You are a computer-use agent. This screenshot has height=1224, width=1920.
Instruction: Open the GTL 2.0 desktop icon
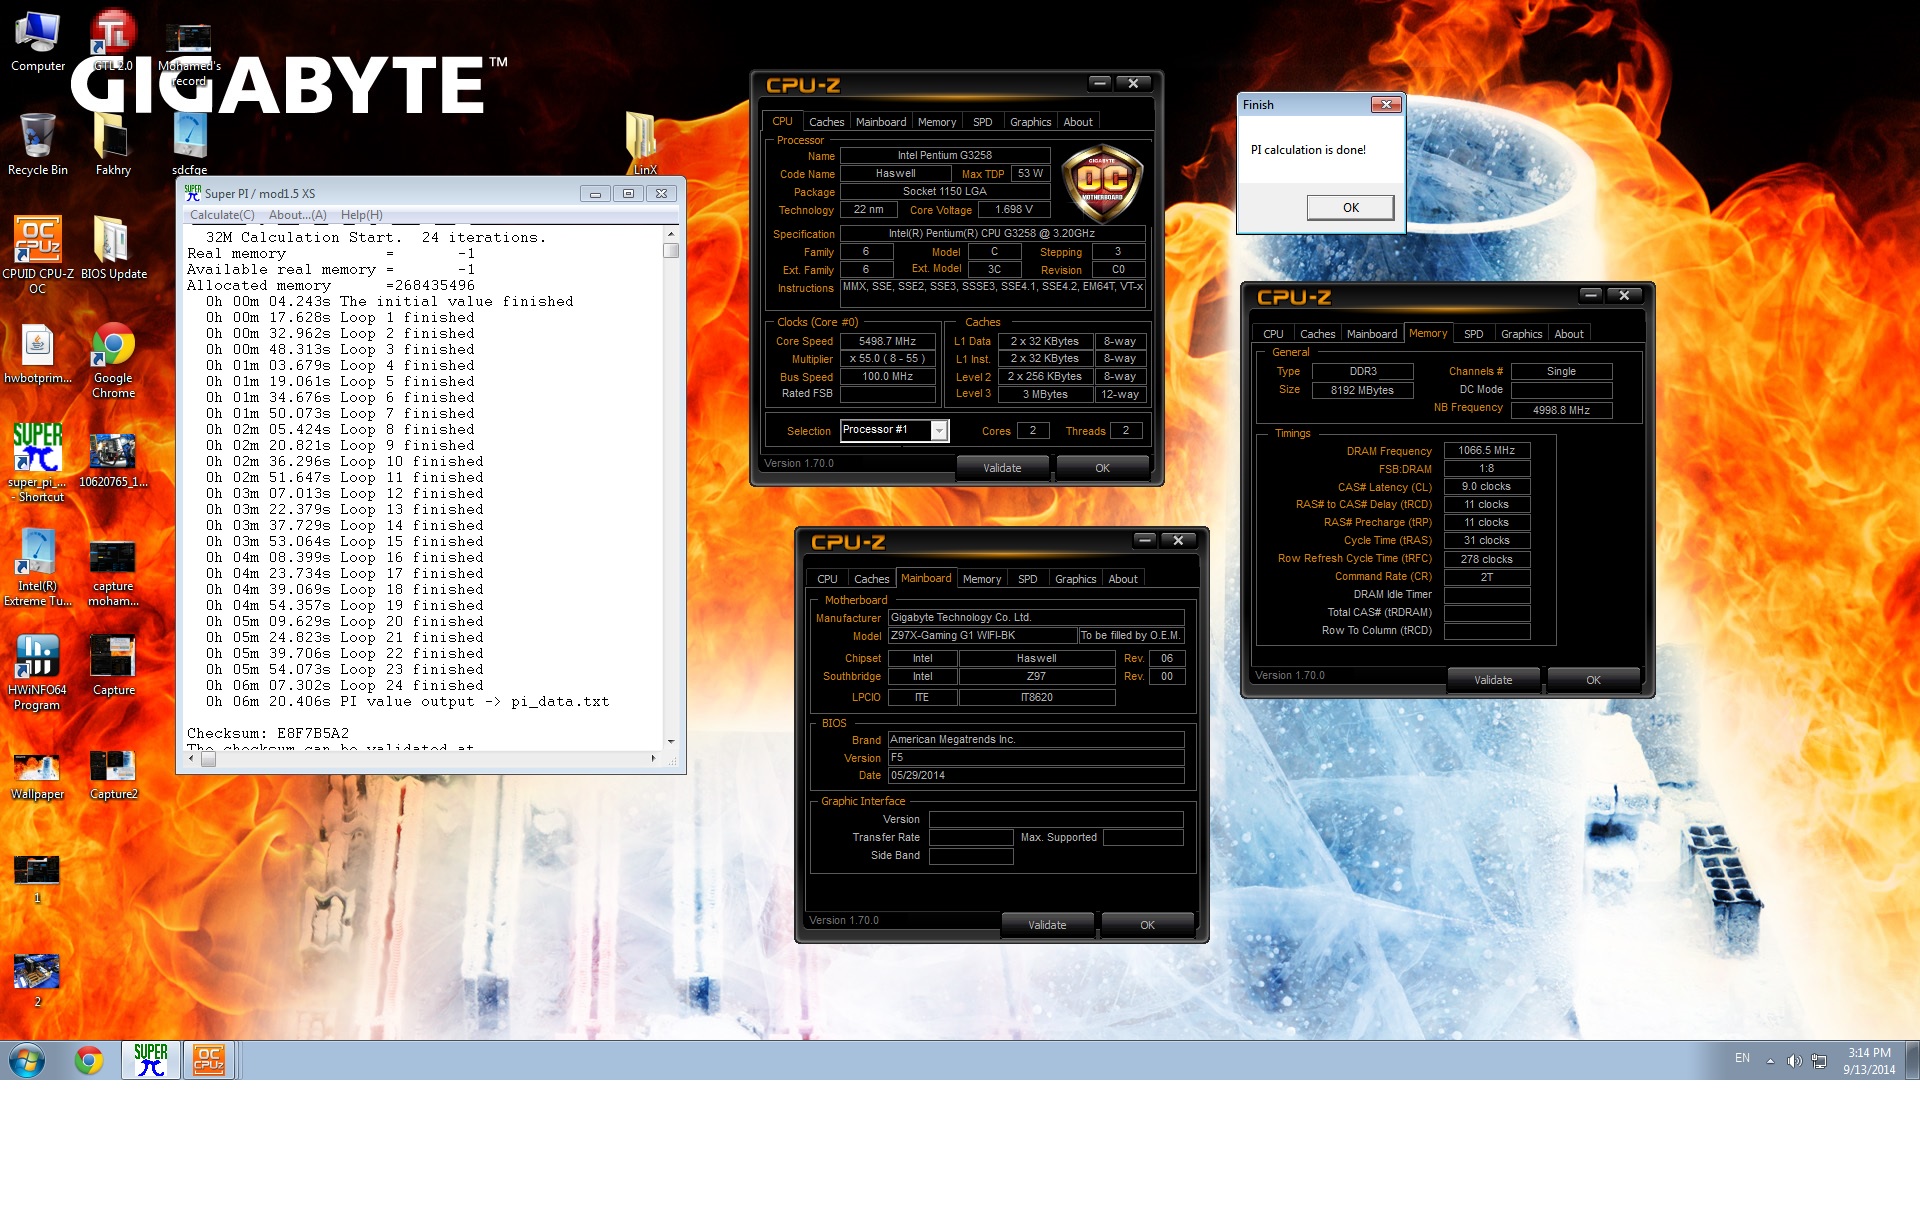113,41
